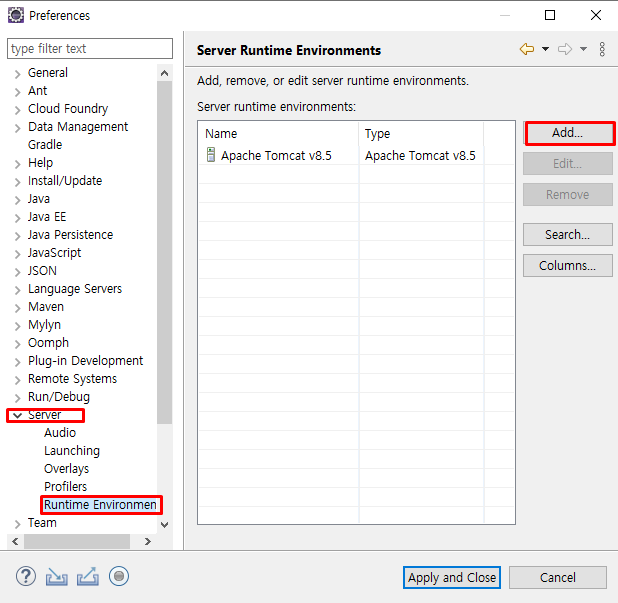This screenshot has width=618, height=603.
Task: Open the Launching page under Server
Action: (72, 451)
